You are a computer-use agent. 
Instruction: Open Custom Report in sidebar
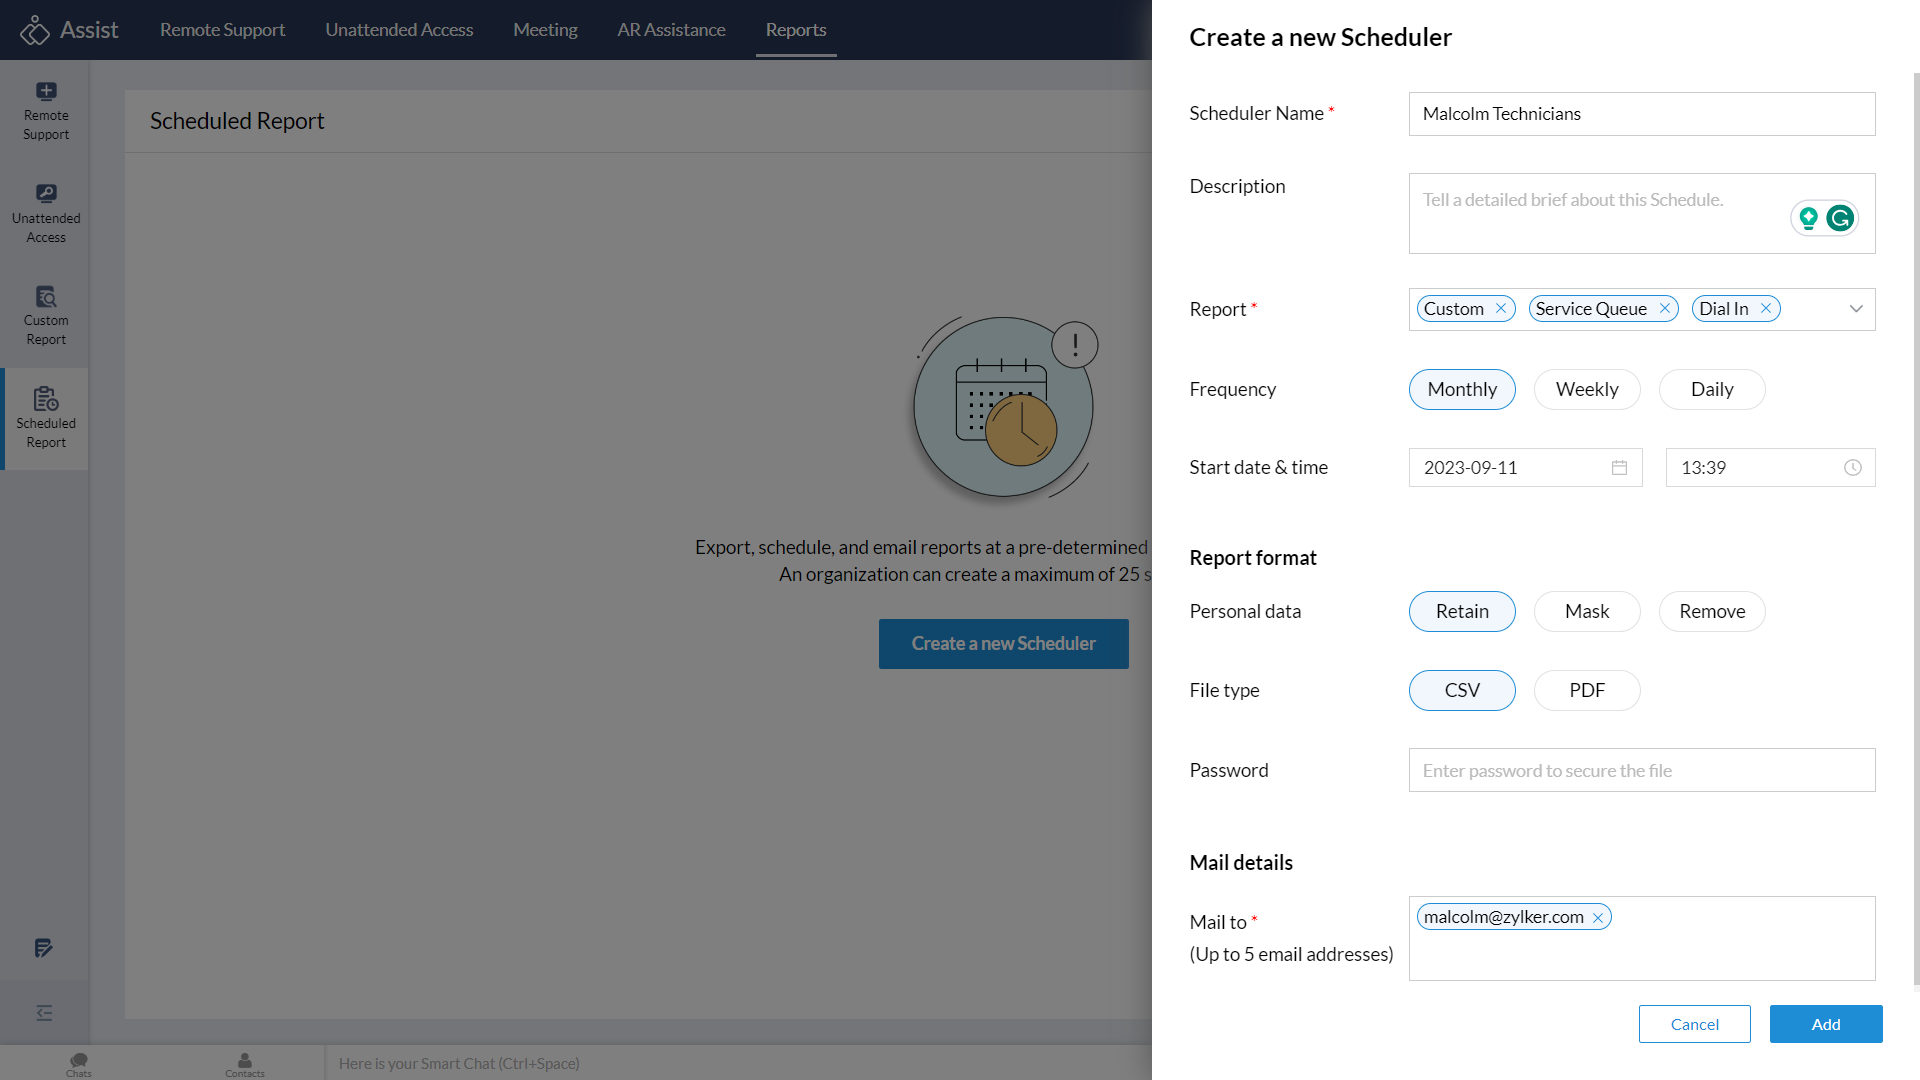(46, 314)
